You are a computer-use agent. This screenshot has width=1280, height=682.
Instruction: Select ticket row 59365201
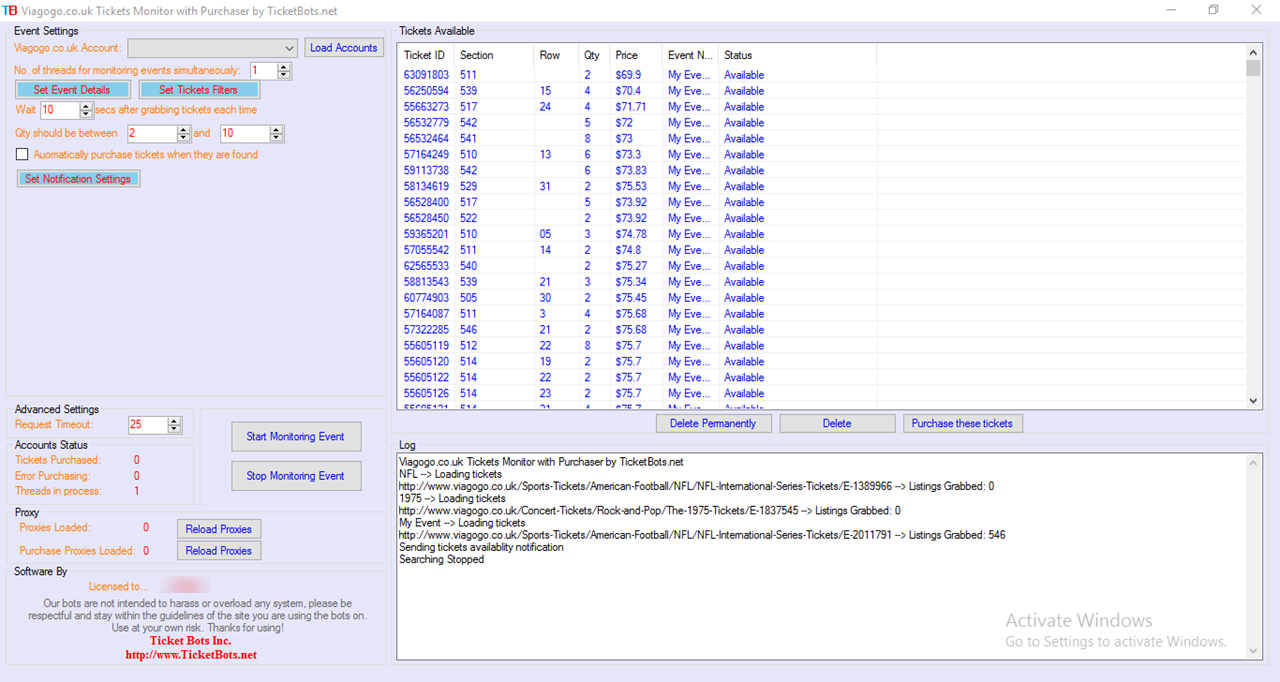click(x=822, y=234)
